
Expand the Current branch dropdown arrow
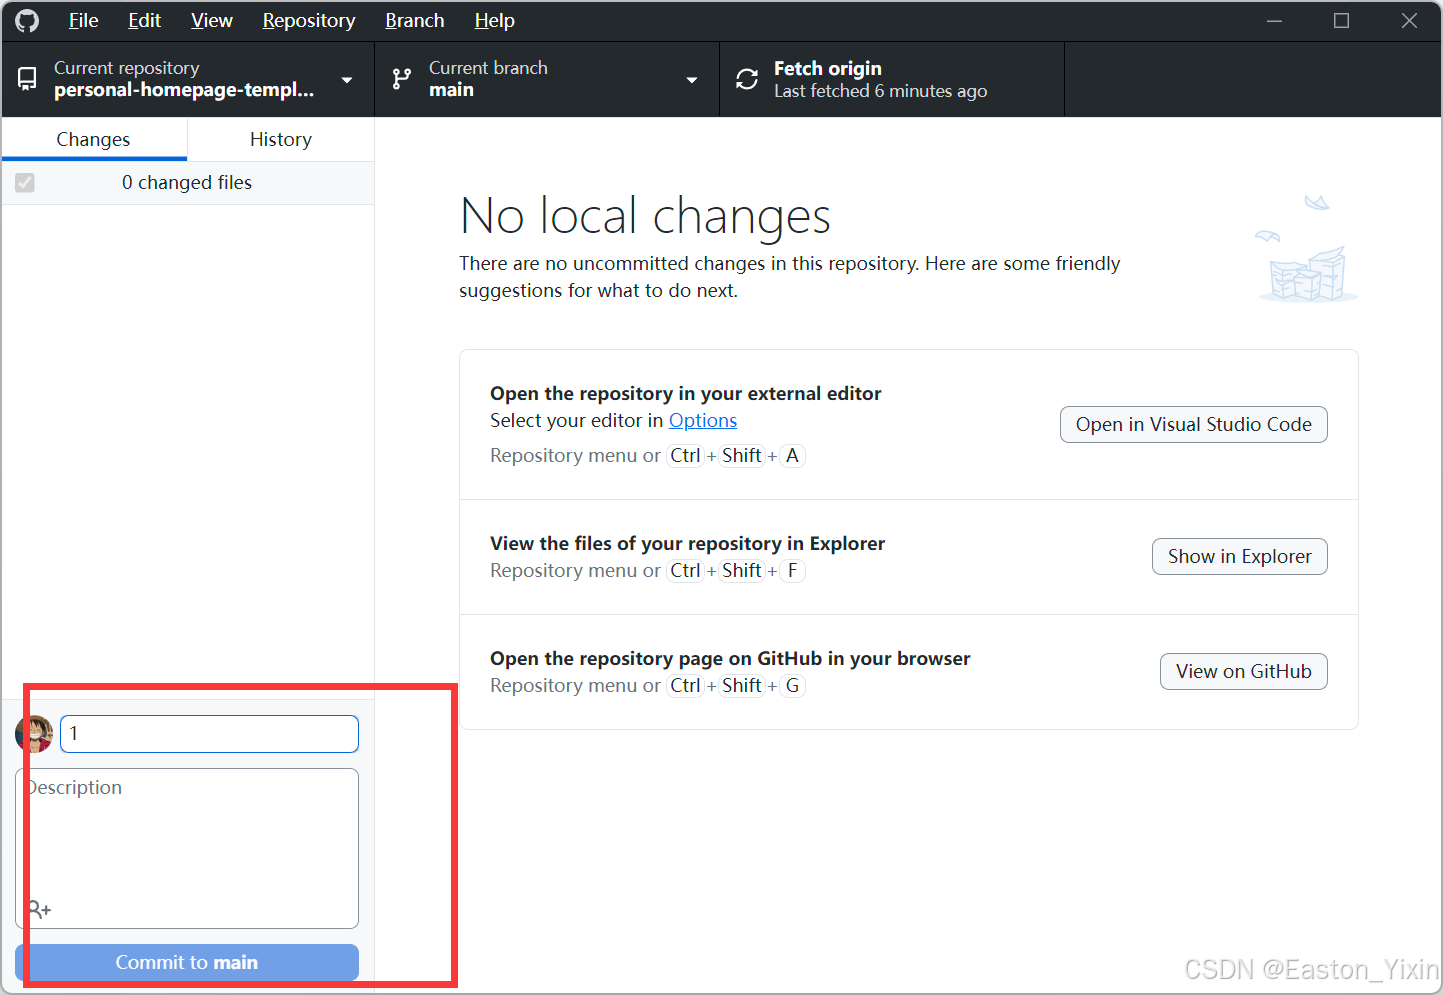point(692,80)
